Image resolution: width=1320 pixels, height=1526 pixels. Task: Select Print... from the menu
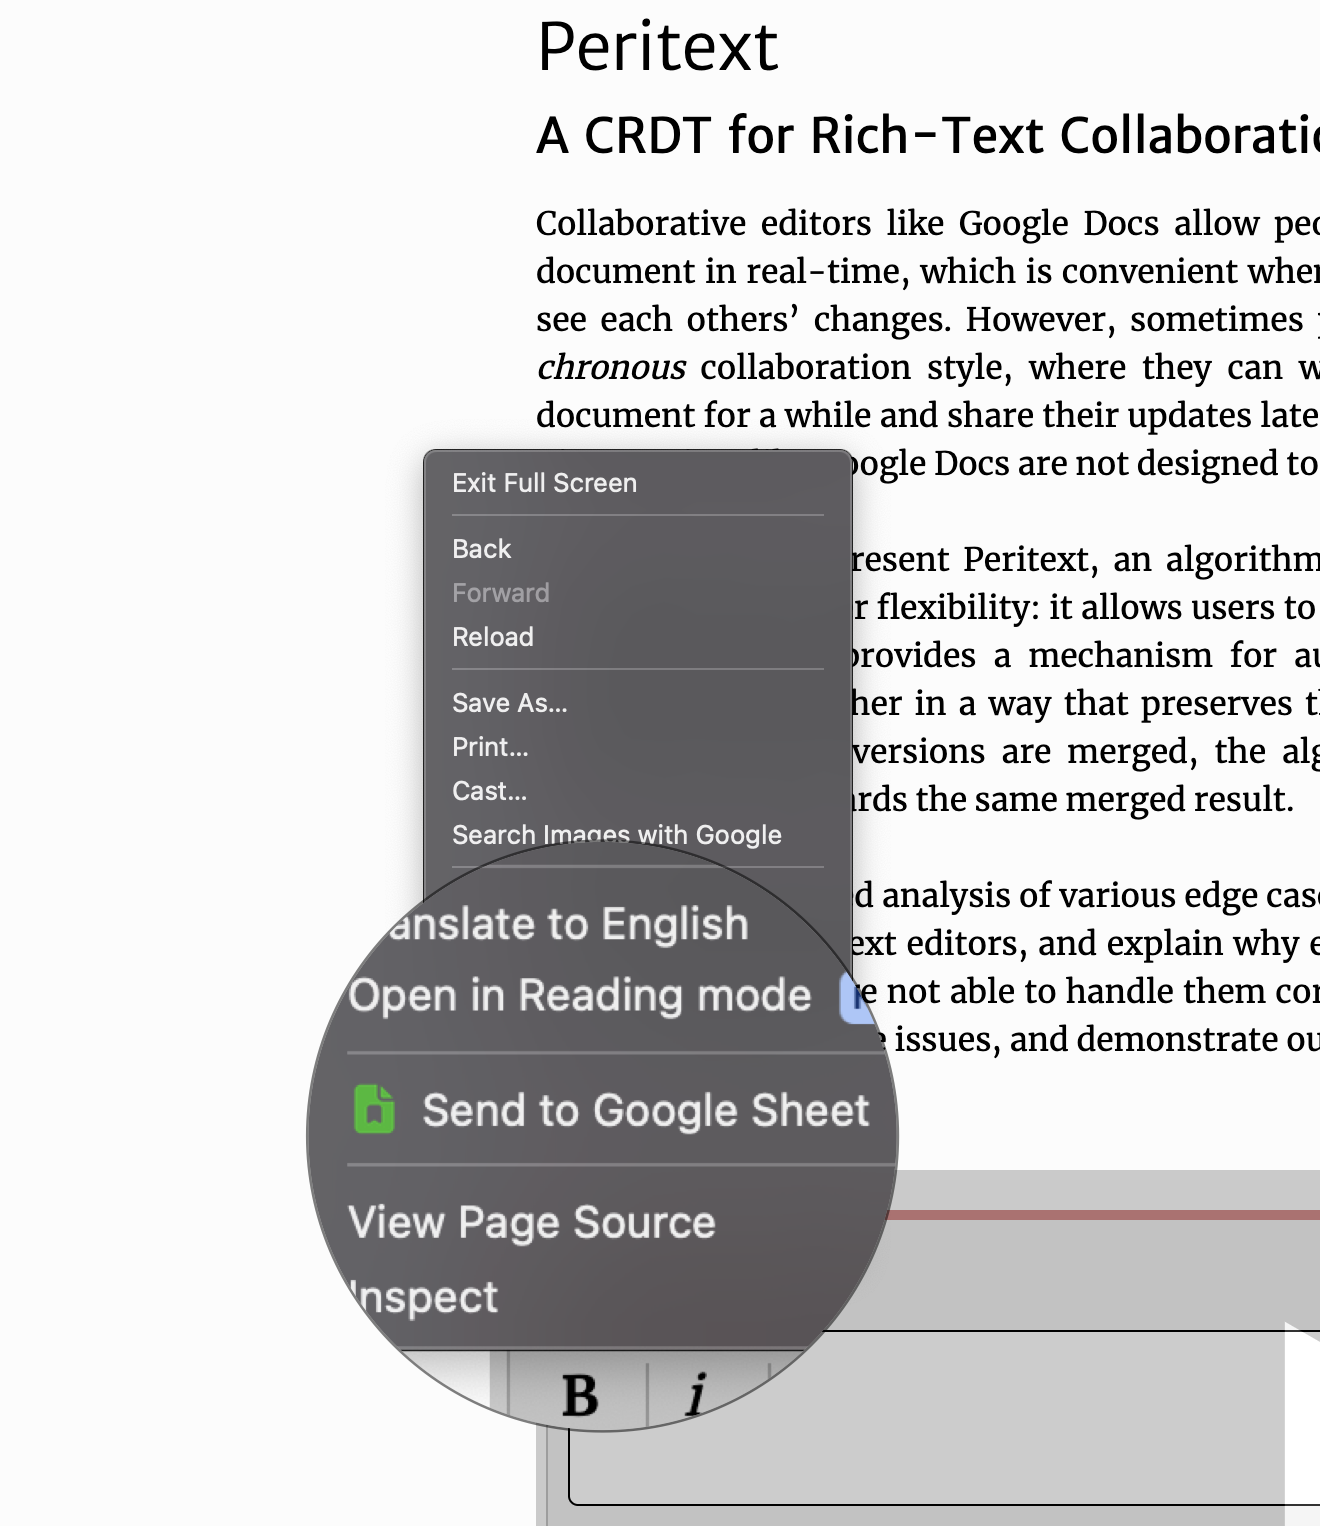489,746
